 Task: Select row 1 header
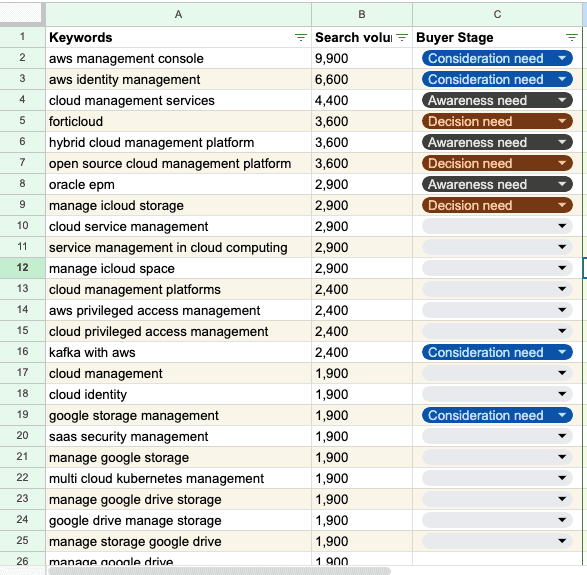pos(22,37)
